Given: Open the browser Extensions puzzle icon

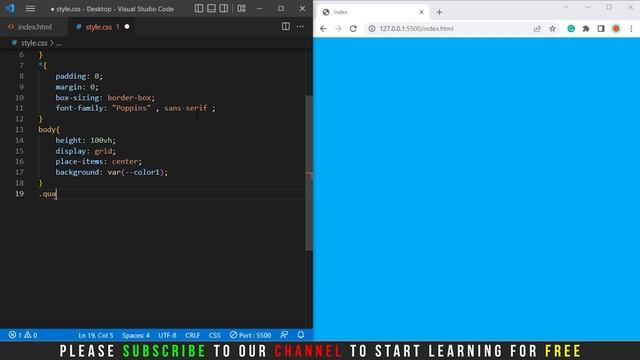Looking at the screenshot, I should [586, 29].
